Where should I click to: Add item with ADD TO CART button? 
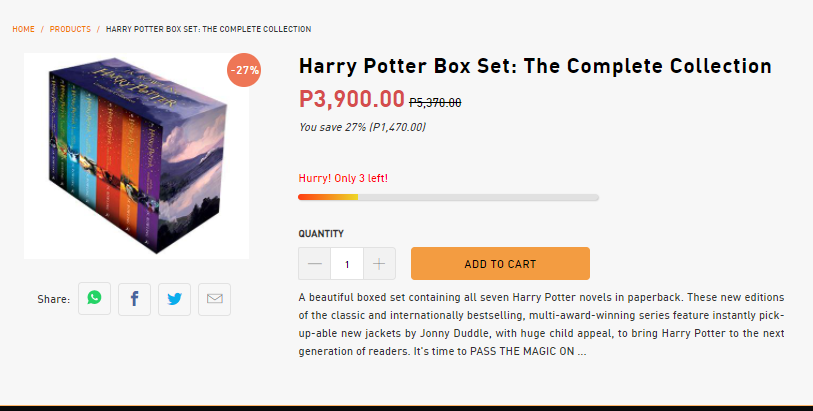point(500,264)
